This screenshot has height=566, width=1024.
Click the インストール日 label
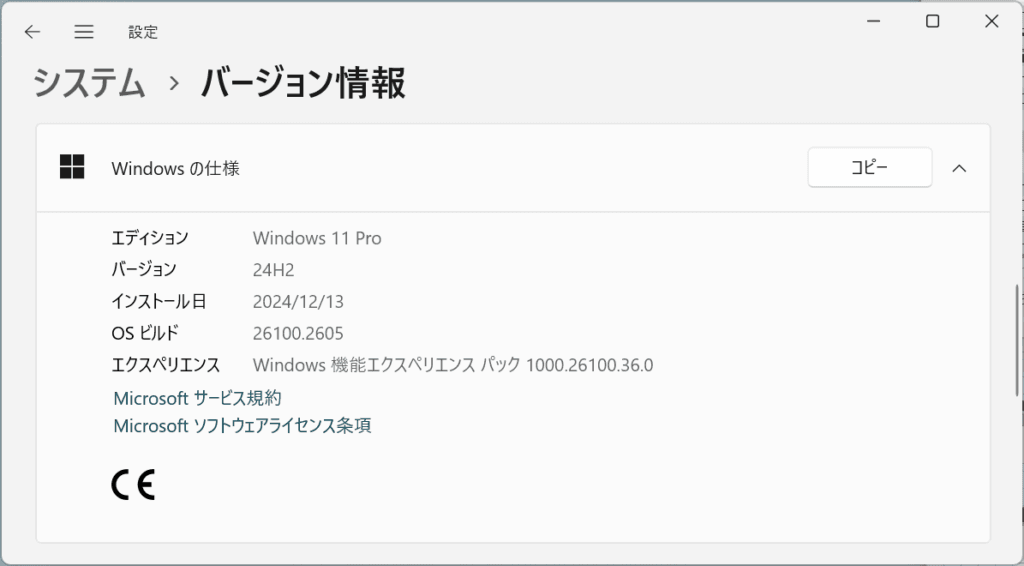159,301
